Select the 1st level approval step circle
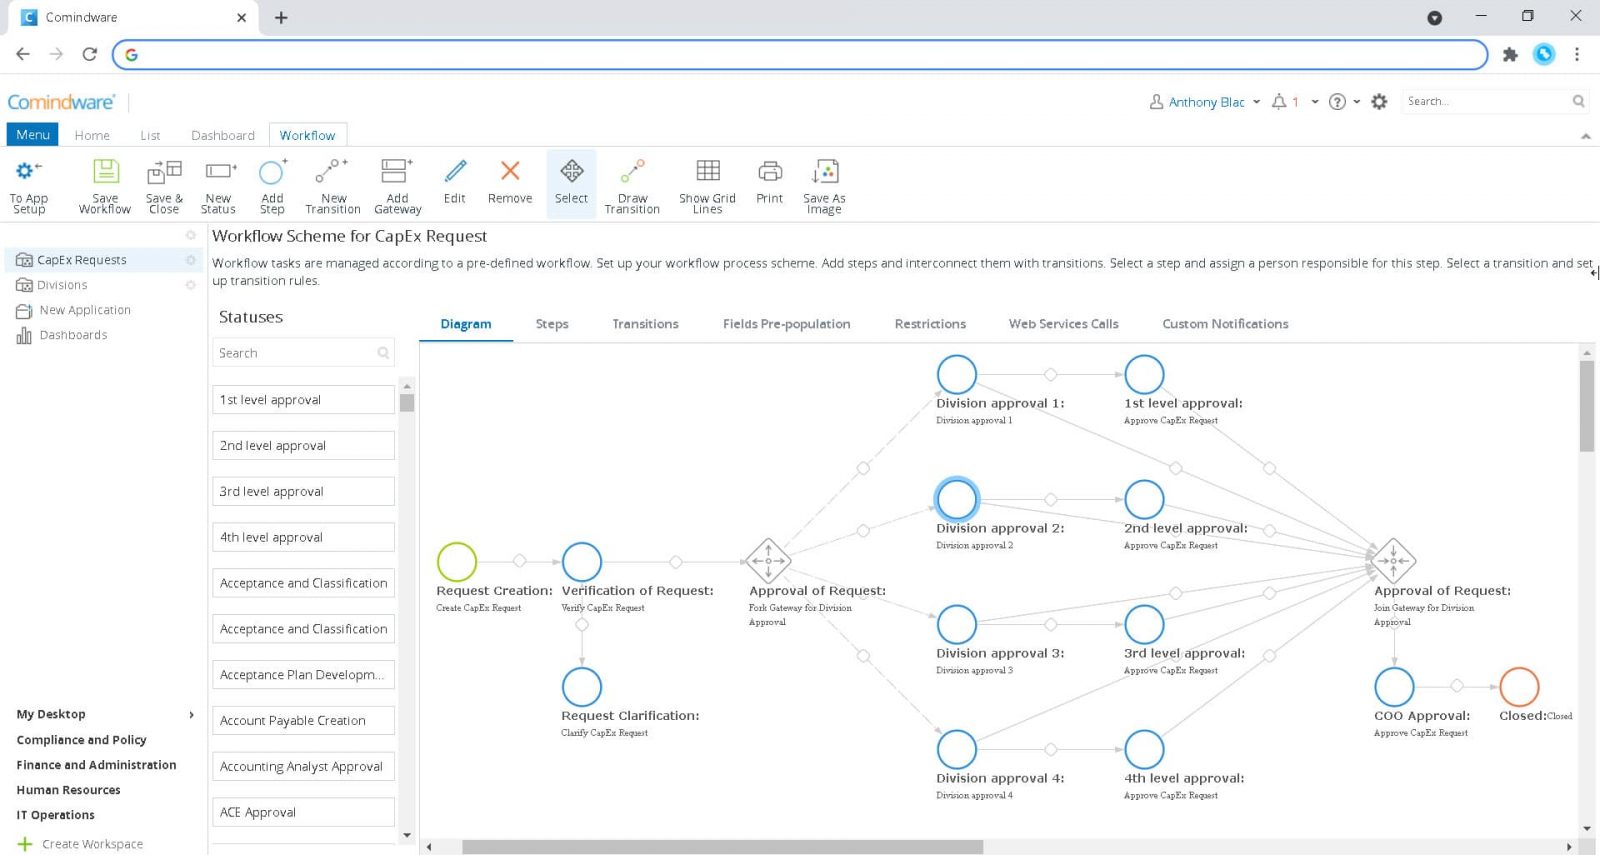Screen dimensions: 1600x855 [x=1144, y=375]
